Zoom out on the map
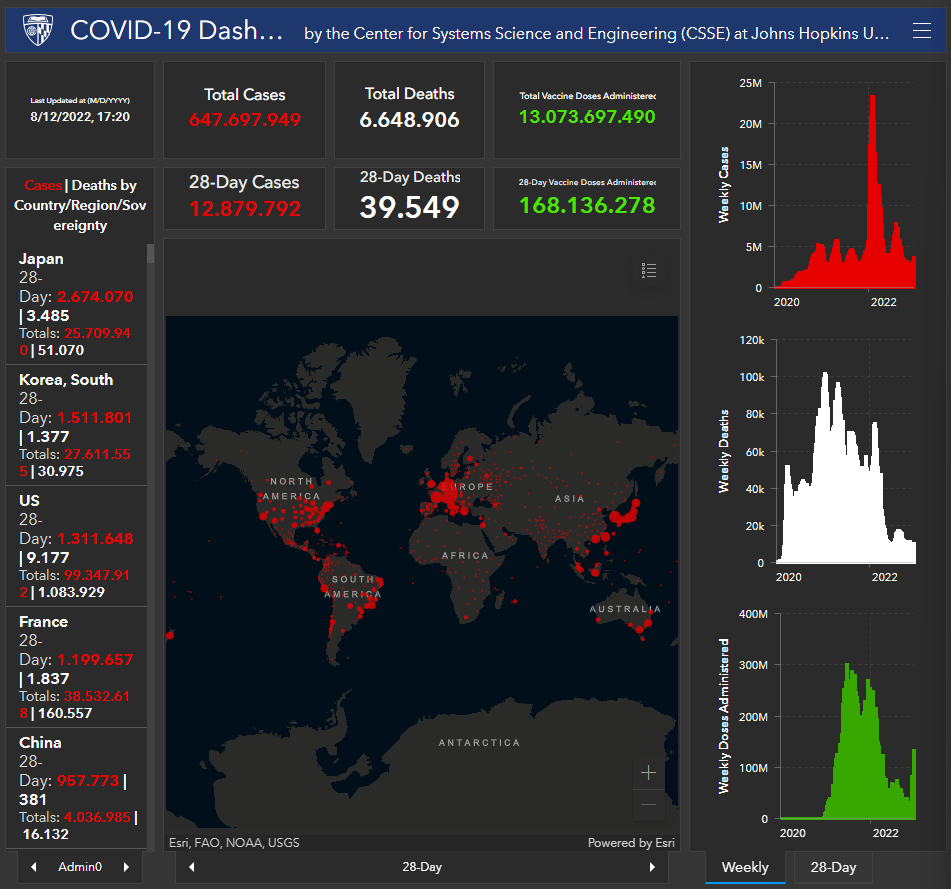The width and height of the screenshot is (951, 889). [648, 805]
